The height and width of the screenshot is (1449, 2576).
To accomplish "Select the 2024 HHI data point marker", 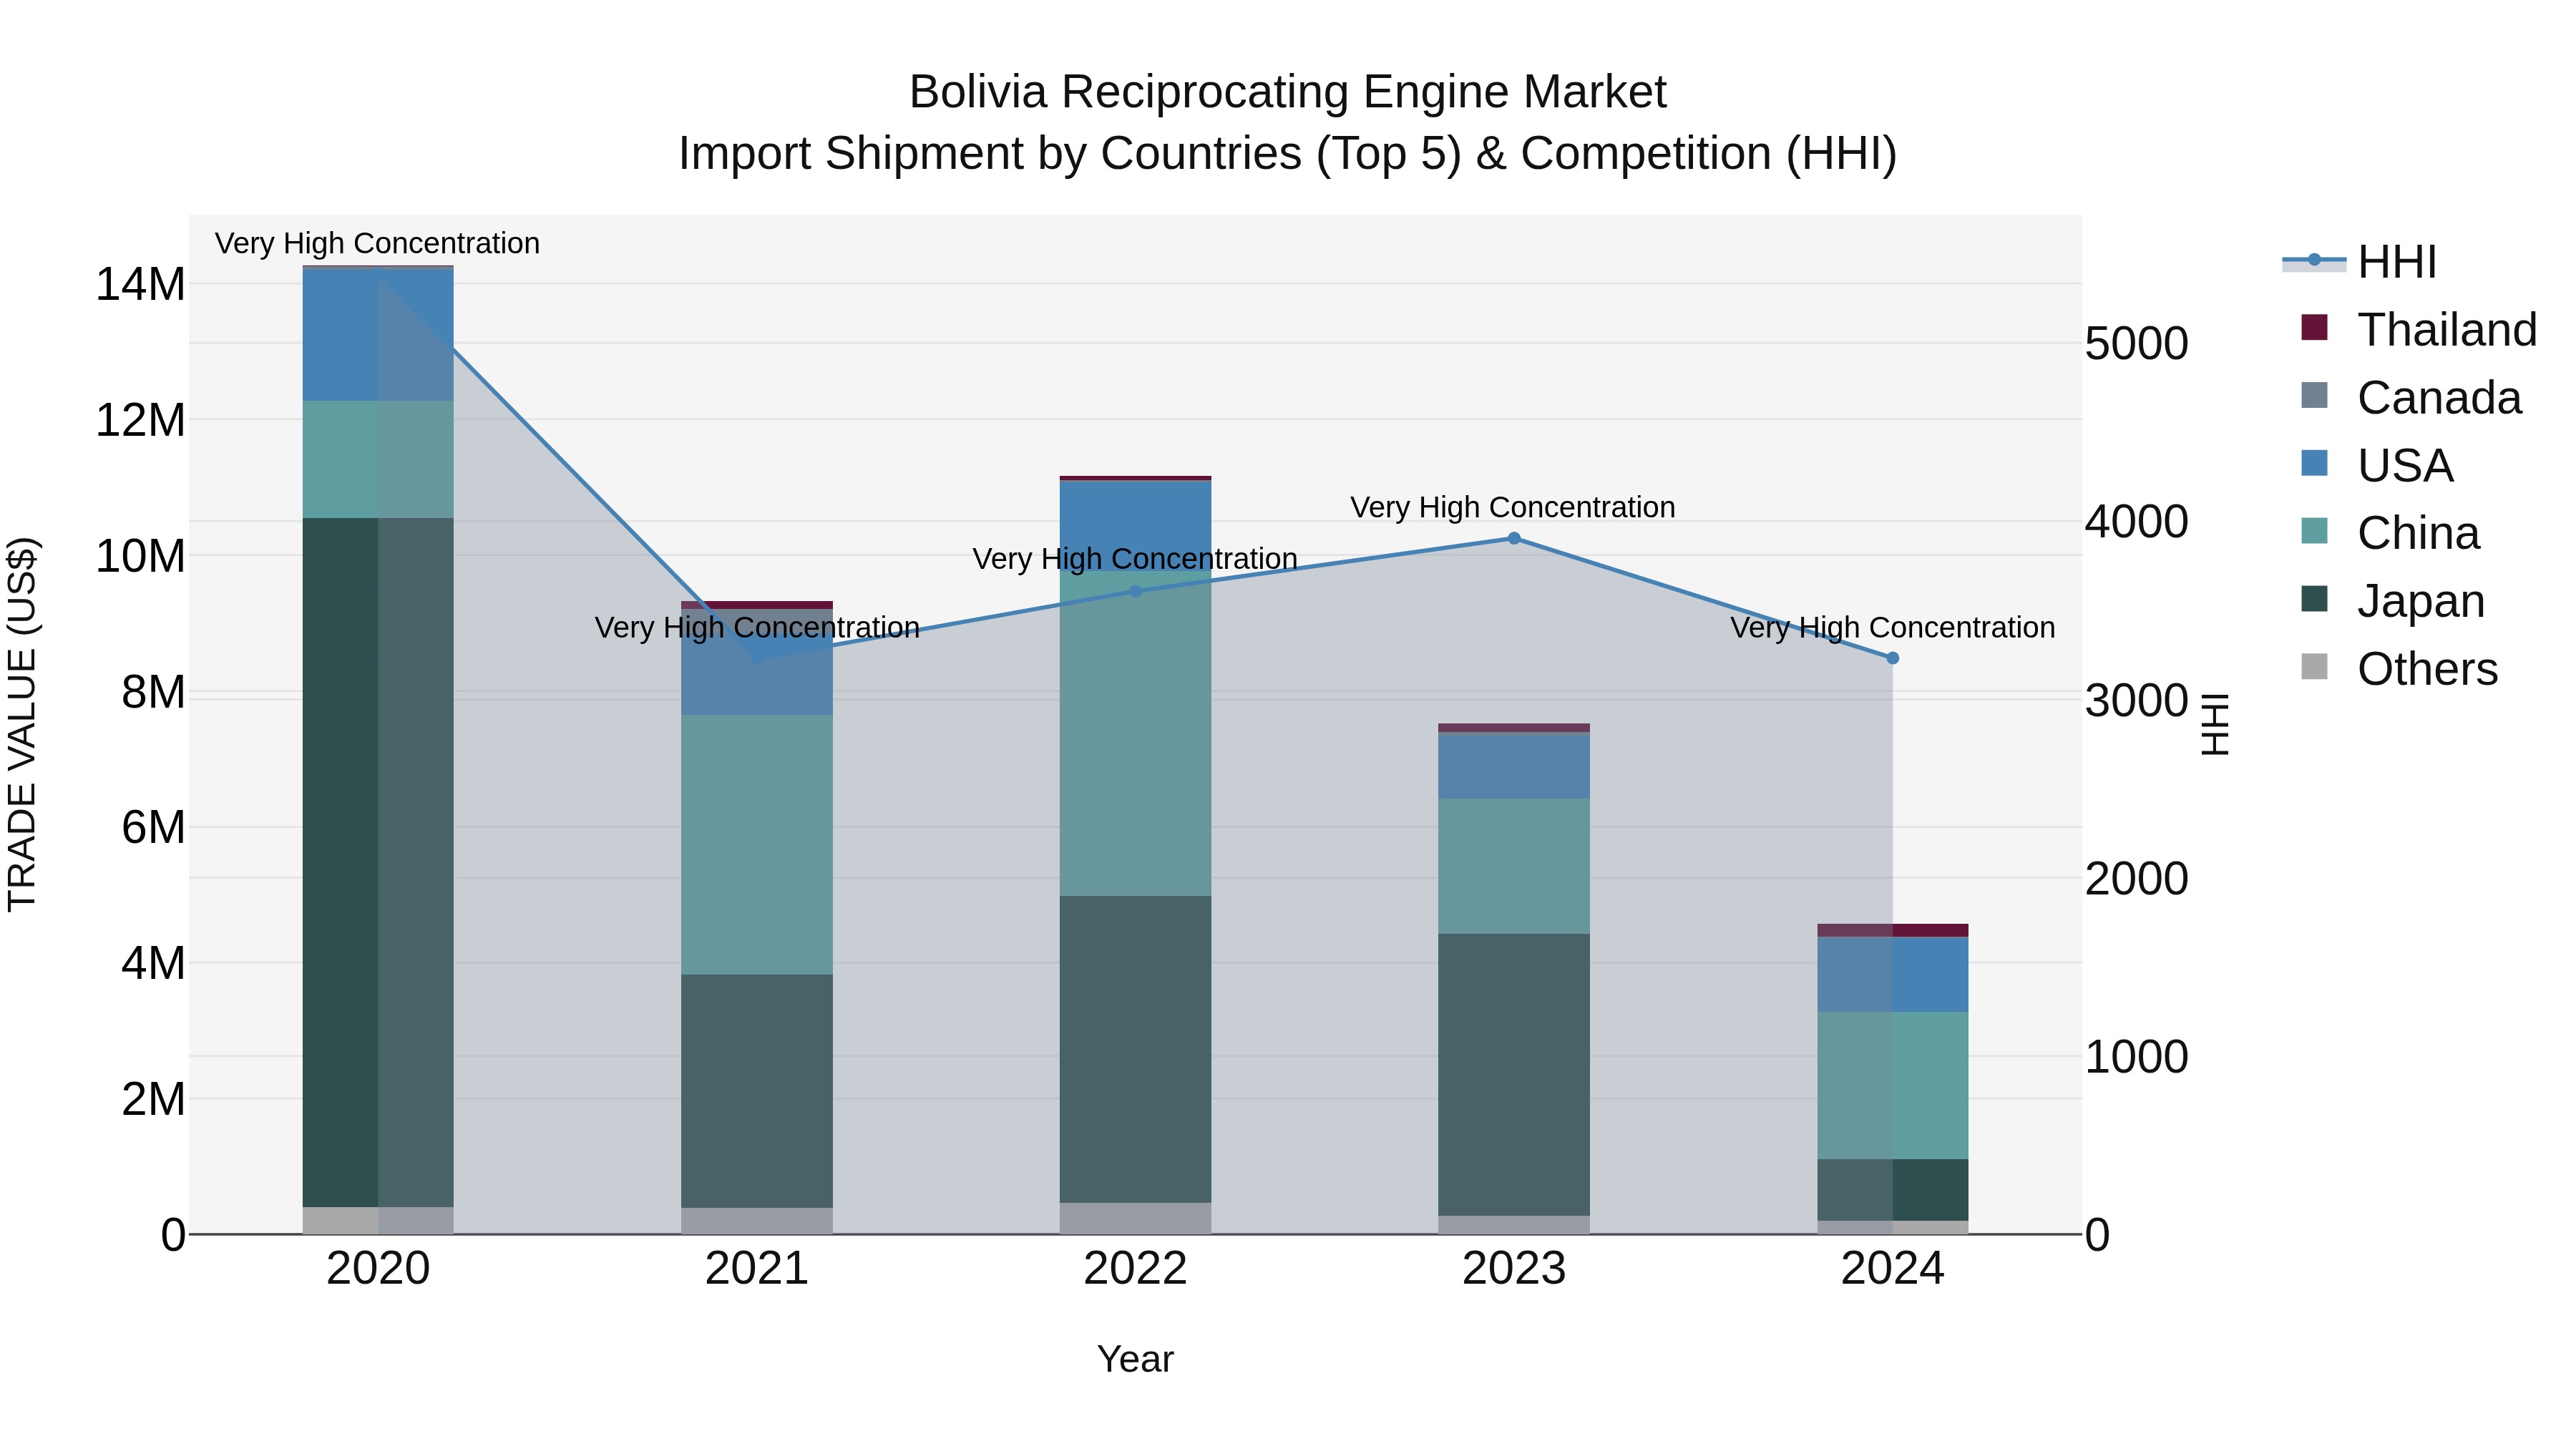I will pyautogui.click(x=1892, y=658).
